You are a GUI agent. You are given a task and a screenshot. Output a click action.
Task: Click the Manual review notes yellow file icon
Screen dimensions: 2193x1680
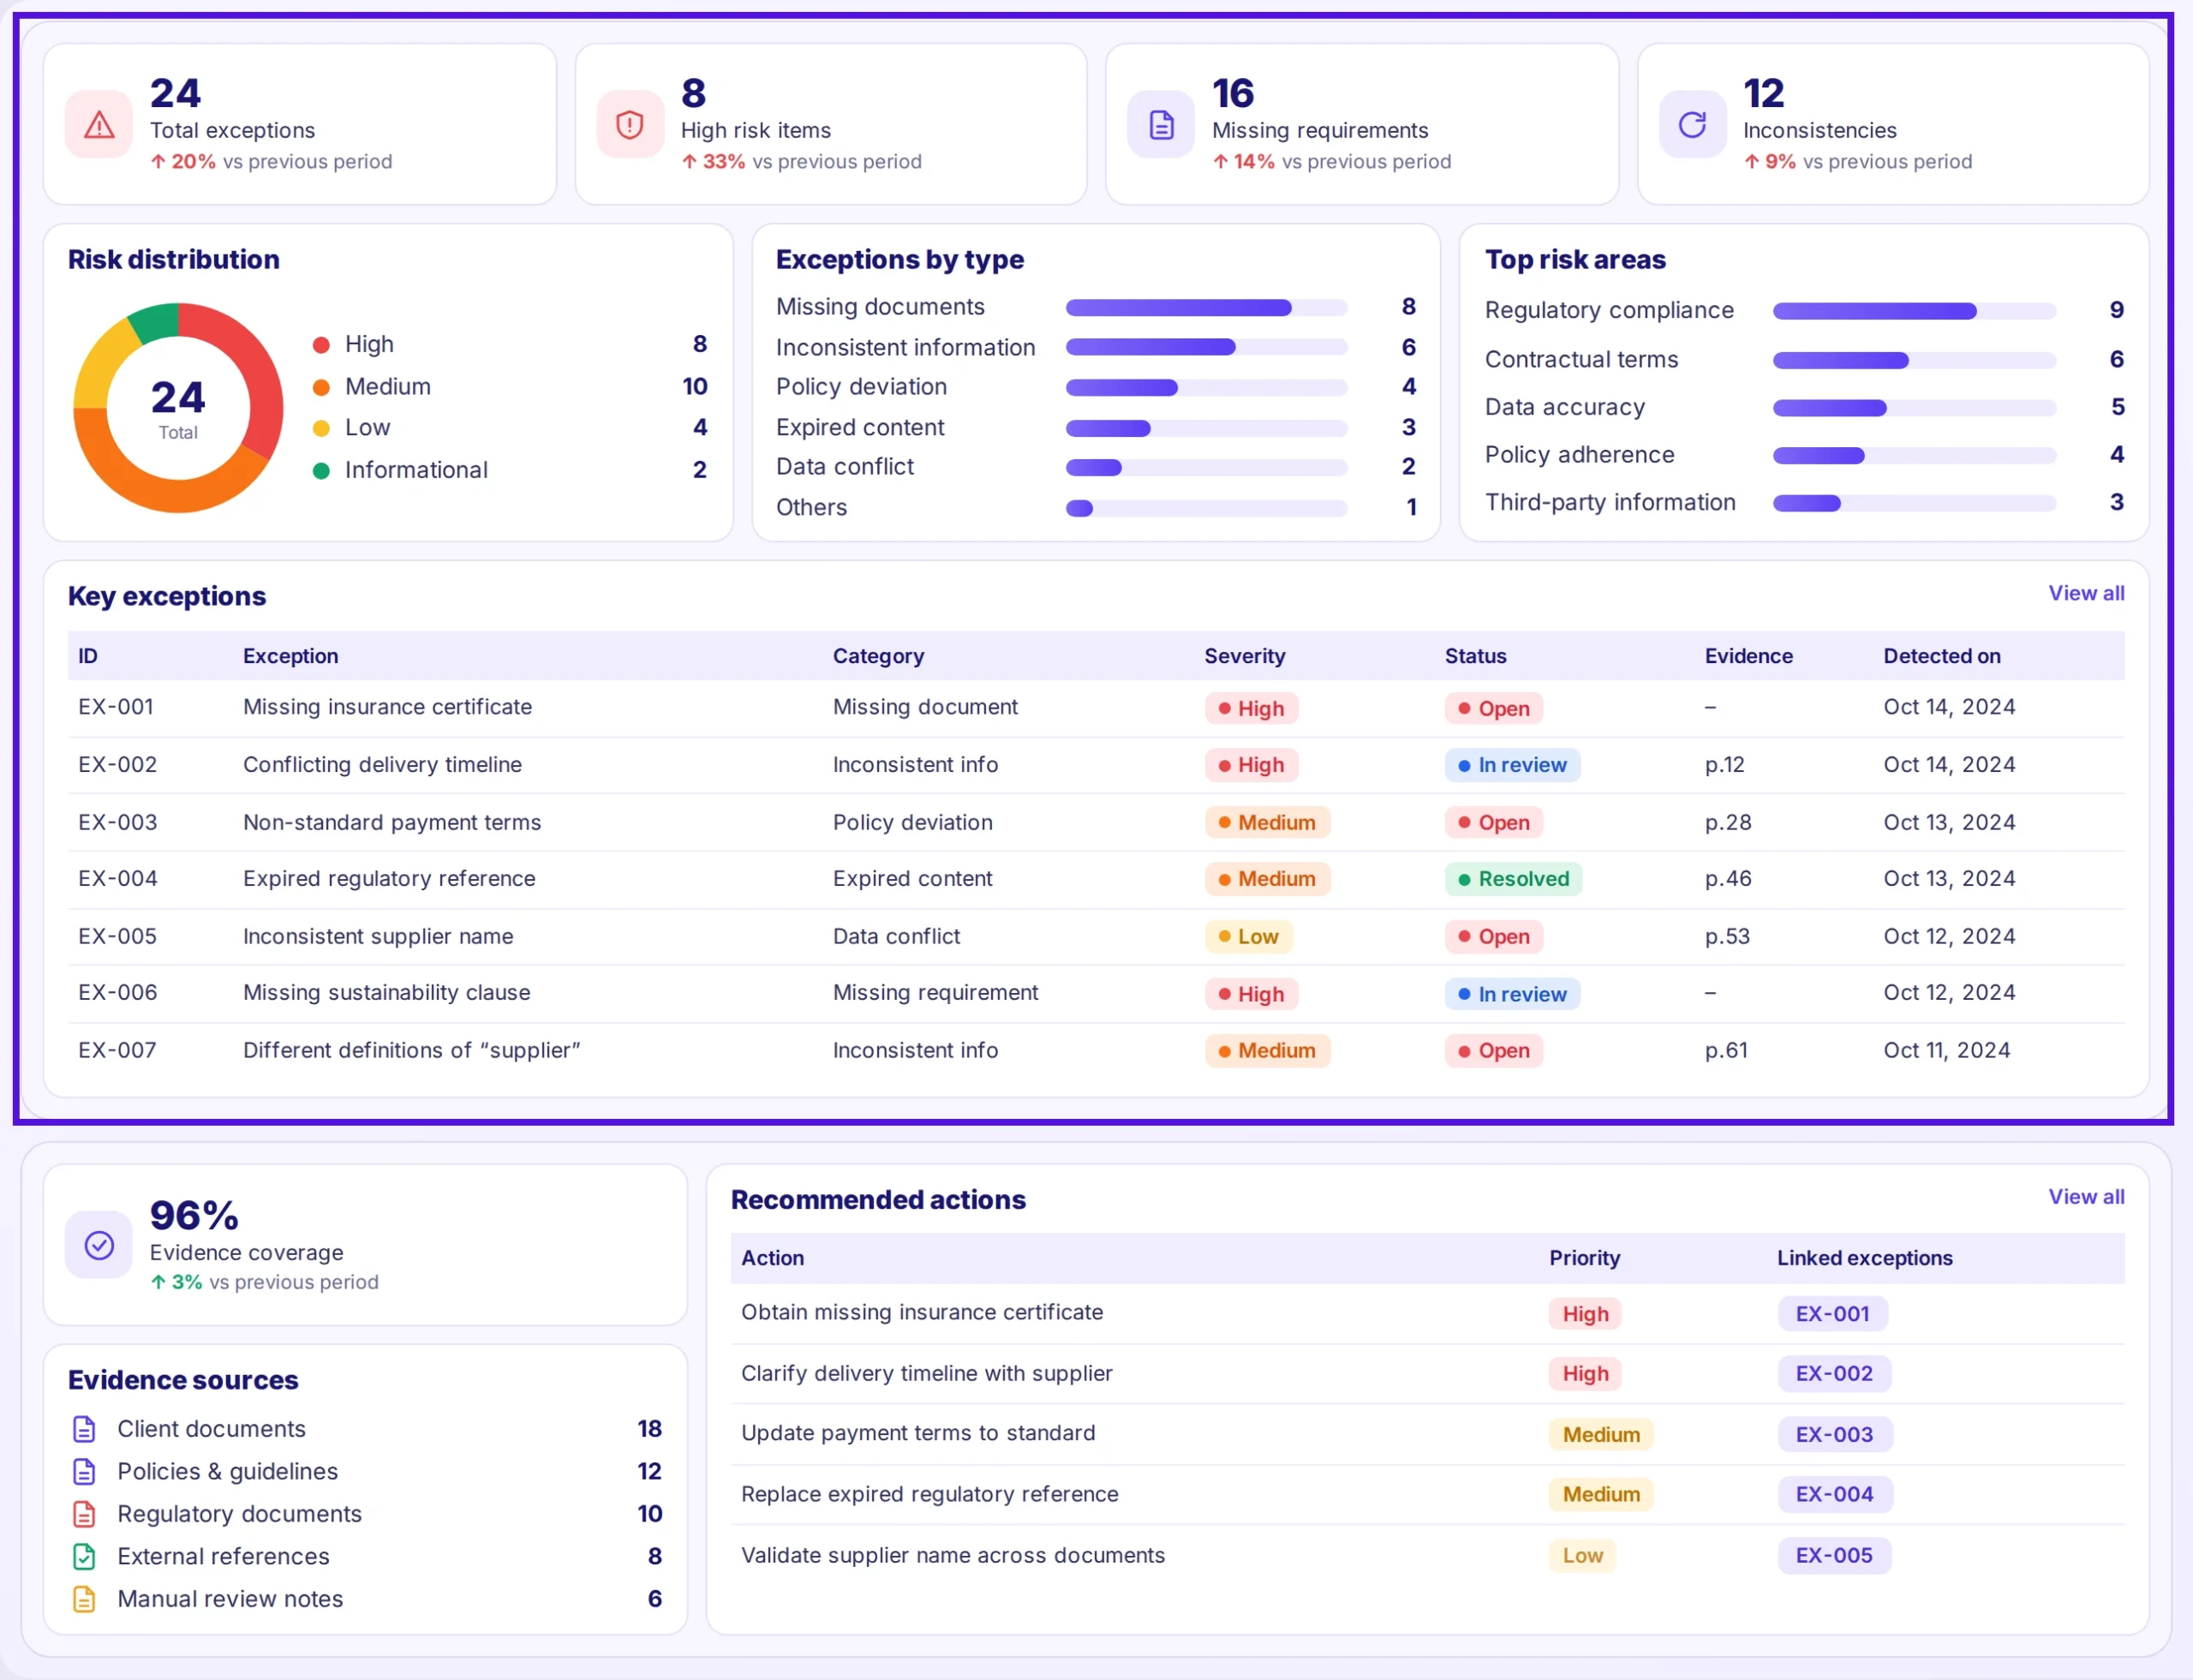click(x=85, y=1599)
